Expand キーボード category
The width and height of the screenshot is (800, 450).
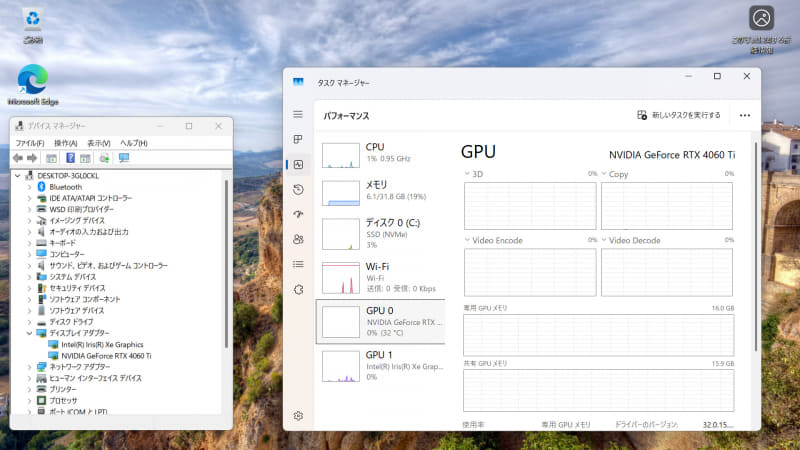tap(29, 243)
